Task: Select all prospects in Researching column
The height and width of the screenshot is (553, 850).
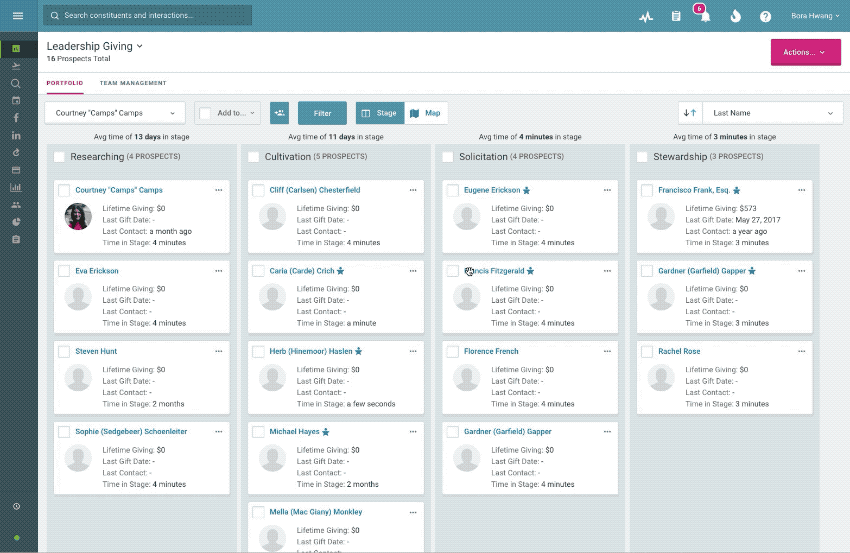Action: click(59, 157)
